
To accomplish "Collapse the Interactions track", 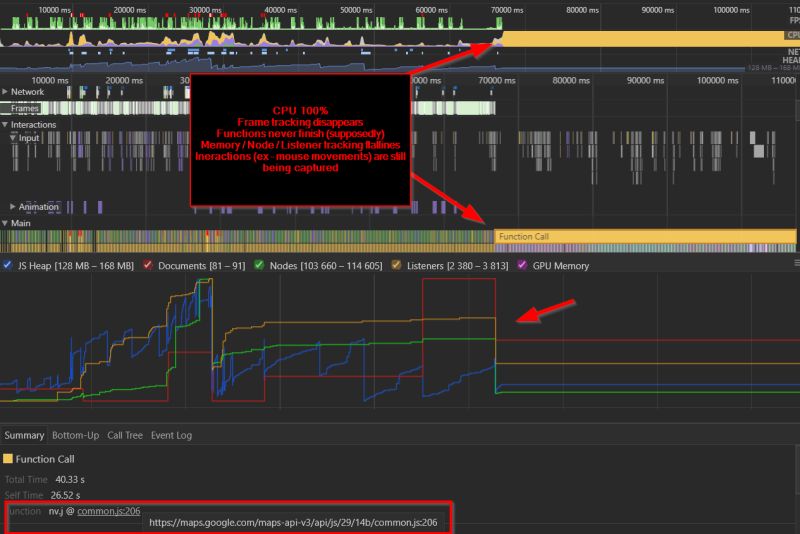I will point(5,124).
